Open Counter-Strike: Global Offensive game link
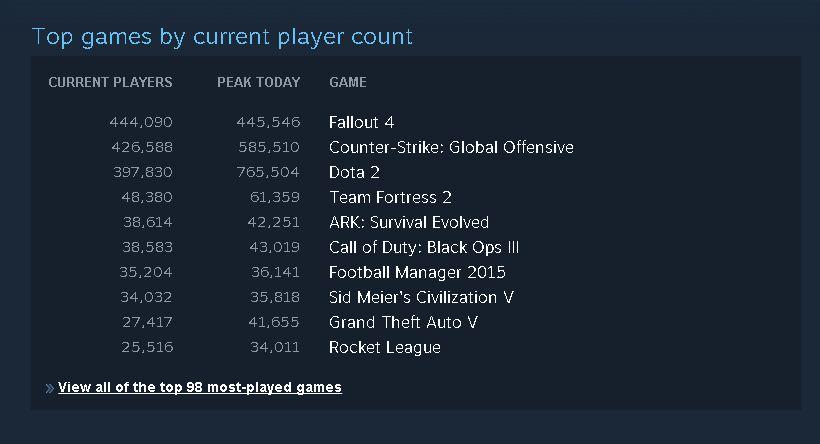This screenshot has height=444, width=820. pyautogui.click(x=451, y=147)
